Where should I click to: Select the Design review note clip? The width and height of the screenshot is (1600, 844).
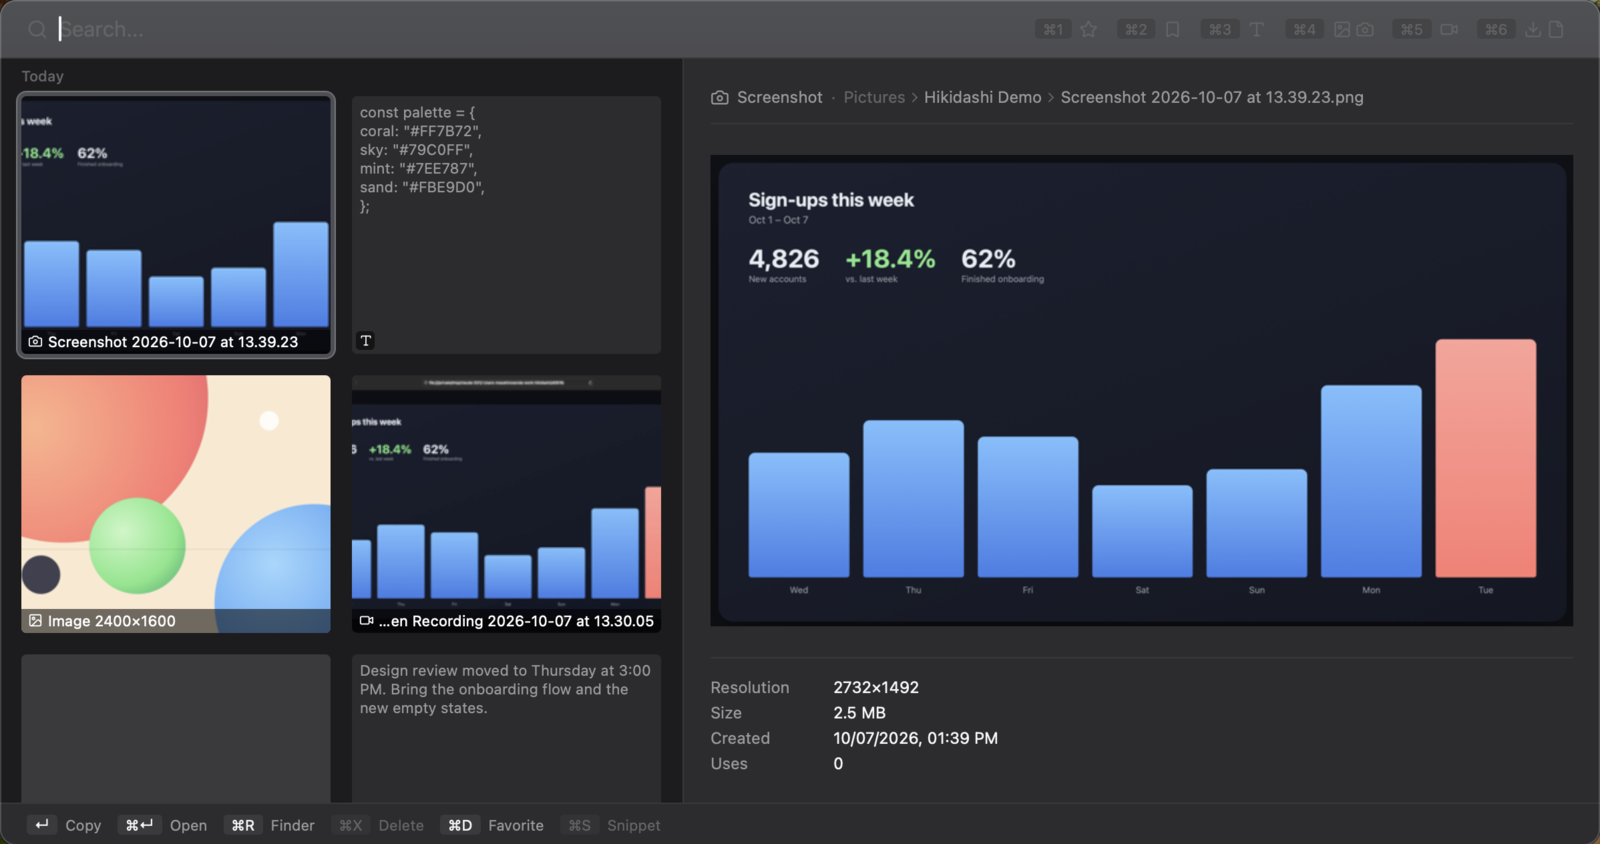(x=506, y=728)
